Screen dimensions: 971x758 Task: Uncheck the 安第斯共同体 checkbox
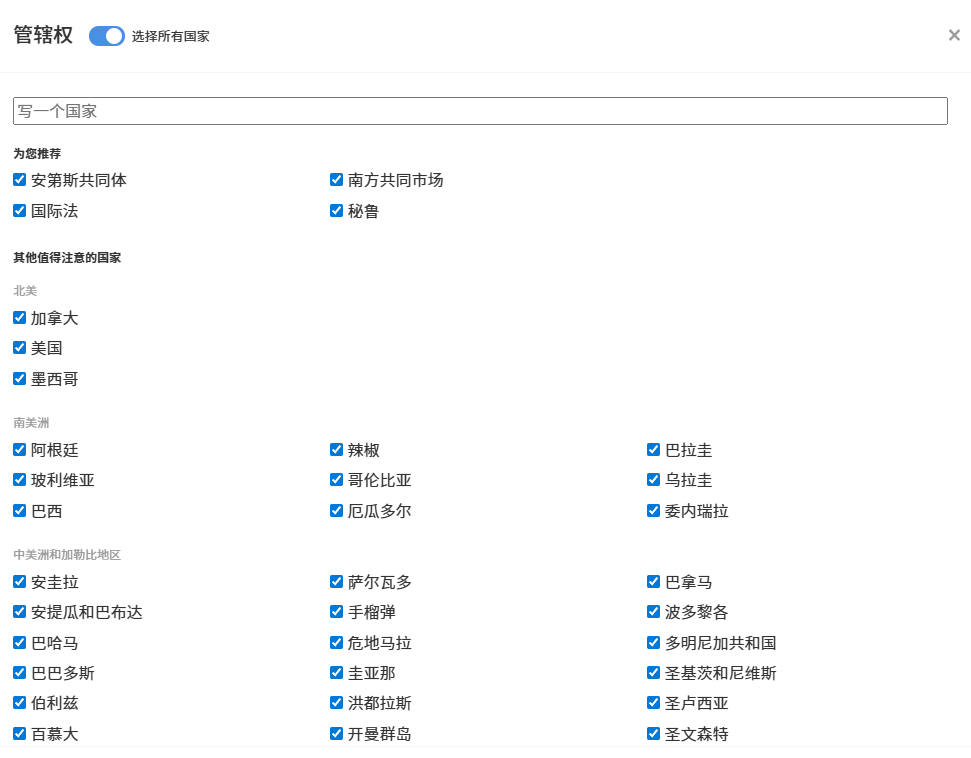tap(20, 180)
